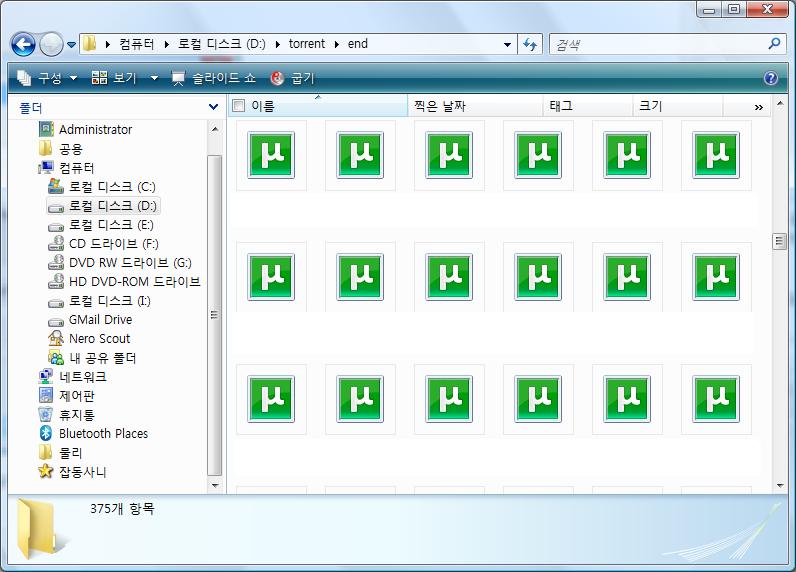This screenshot has width=796, height=572.
Task: Open the address bar history dropdown
Action: [507, 45]
